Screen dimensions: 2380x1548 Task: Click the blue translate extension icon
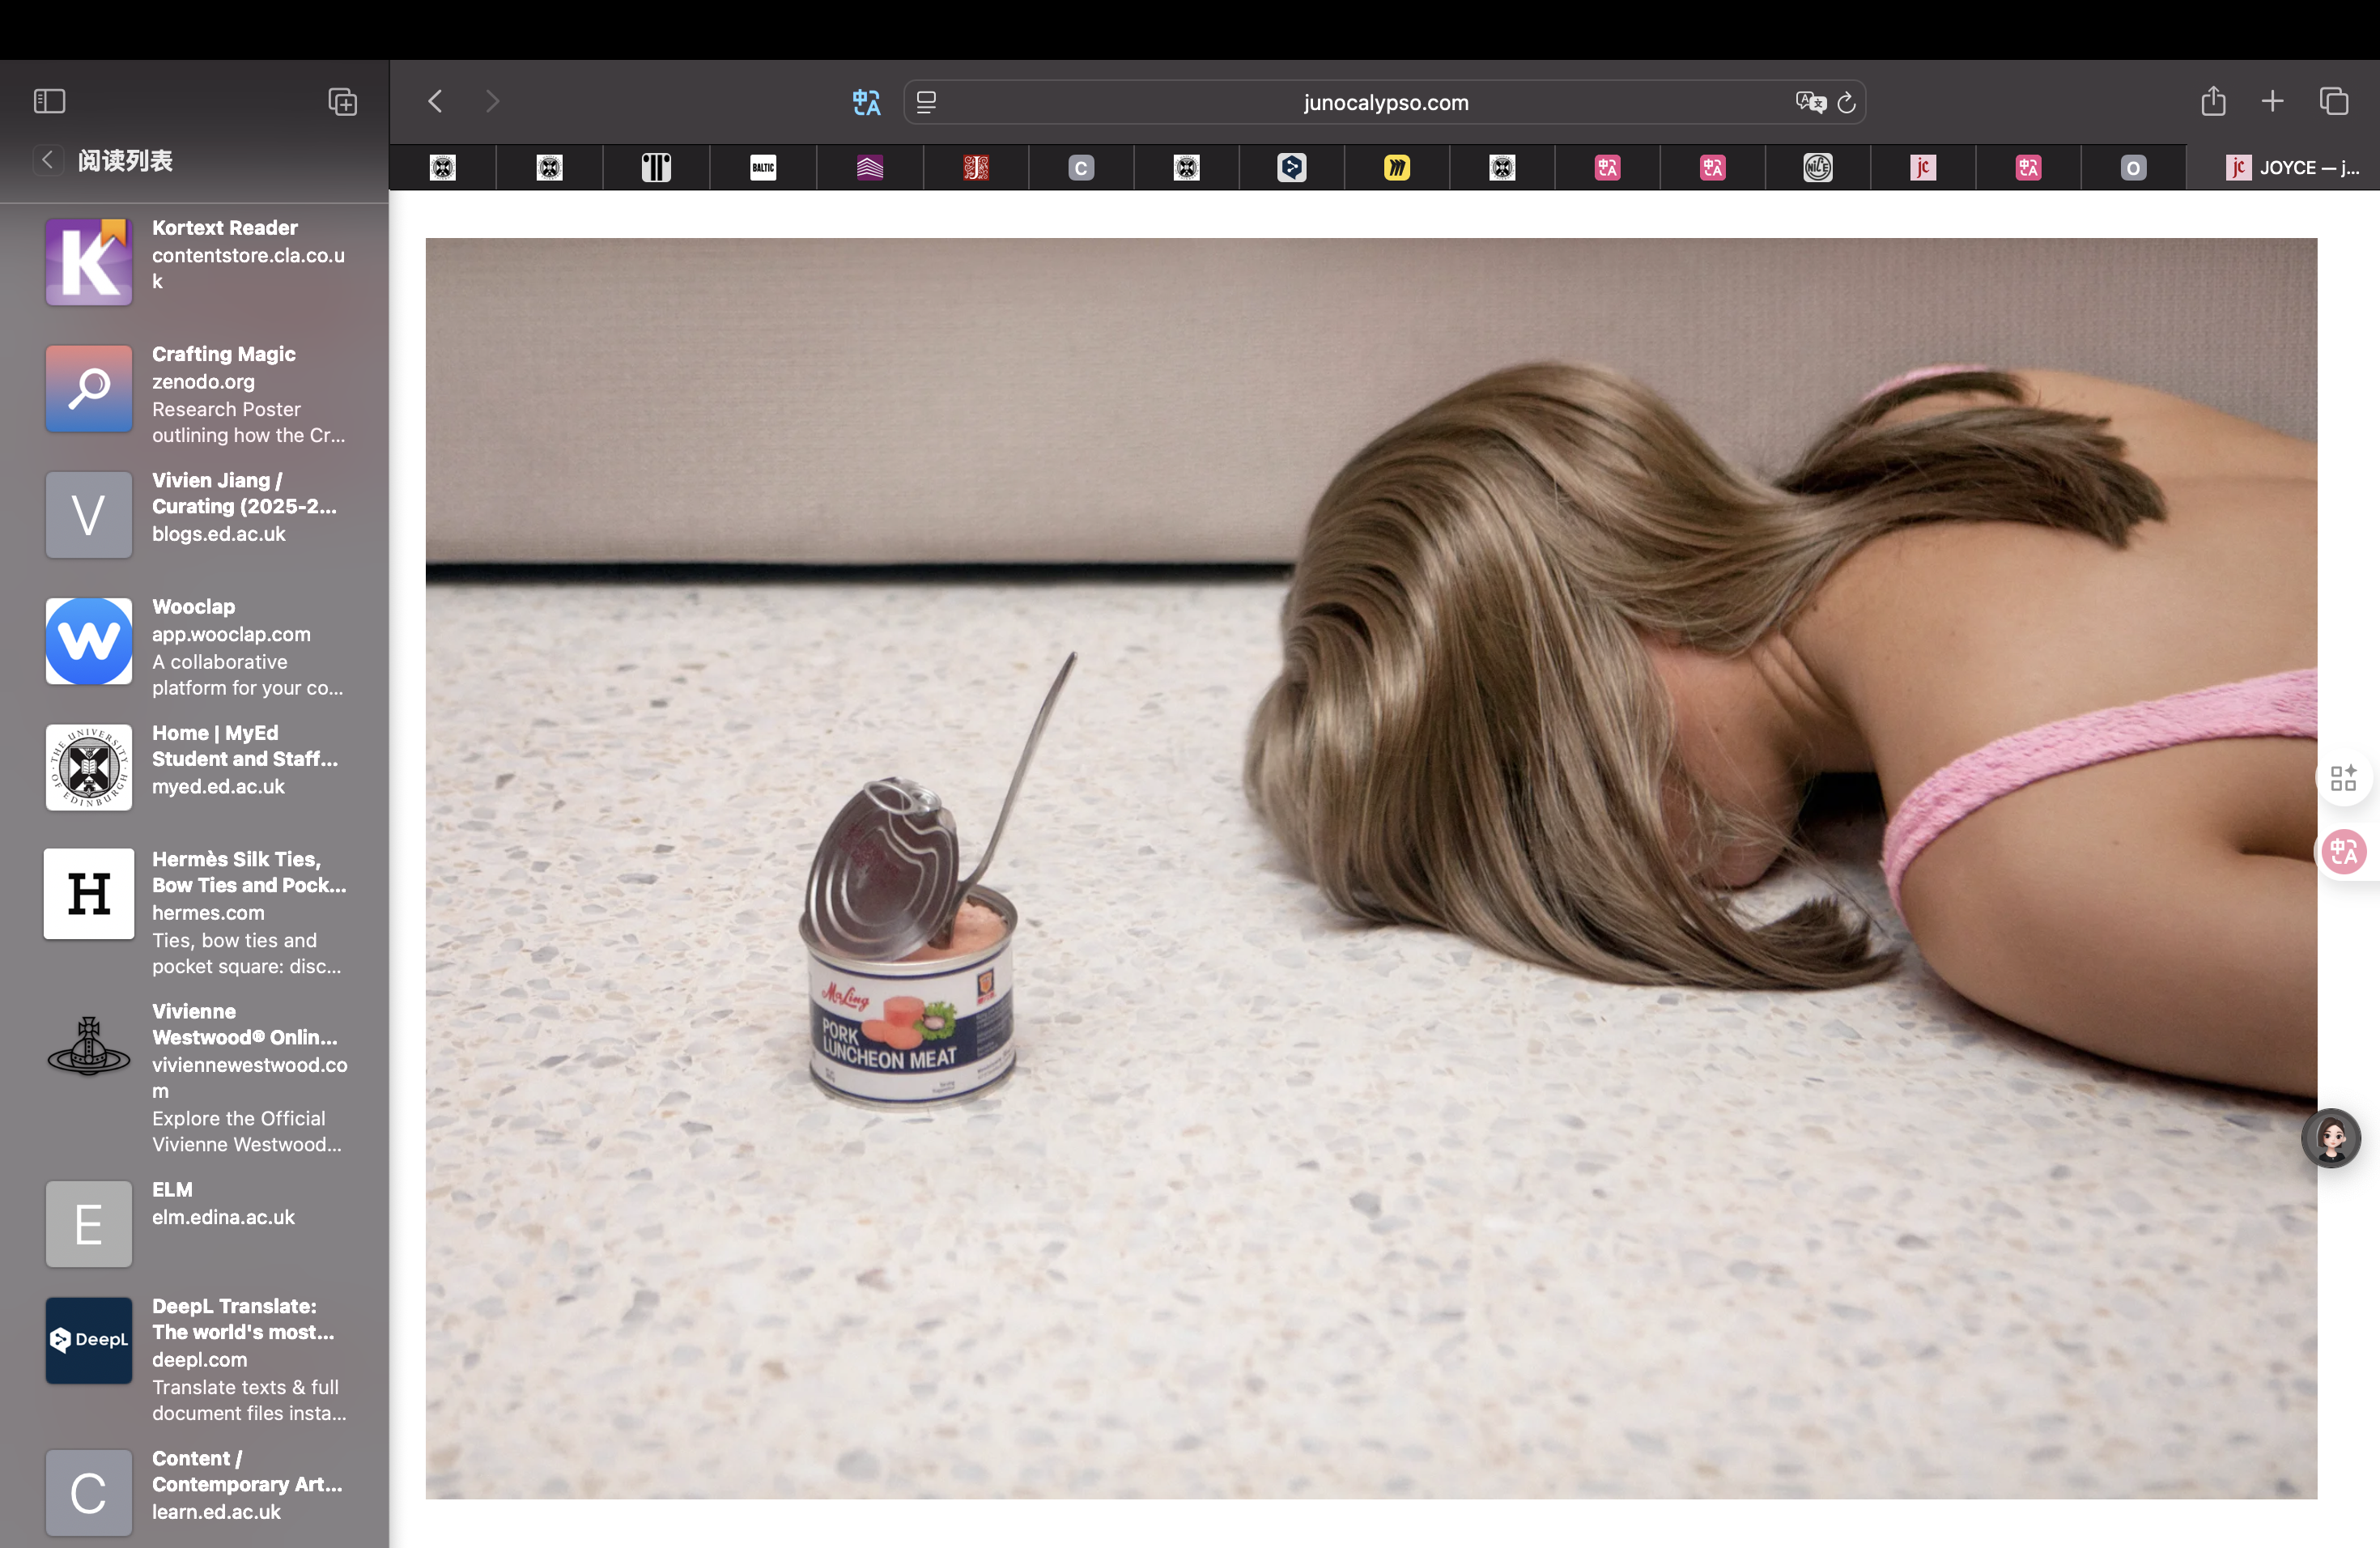point(866,102)
